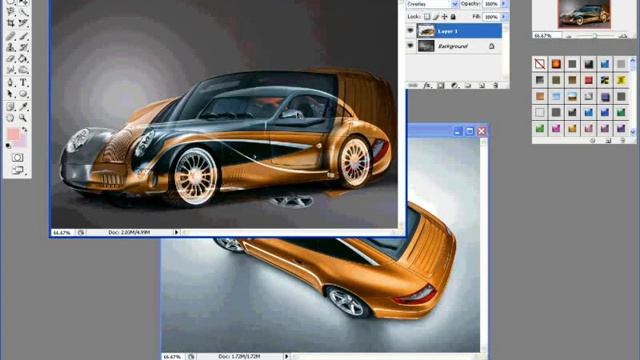Create a new layer group
The width and height of the screenshot is (640, 360).
[x=468, y=85]
